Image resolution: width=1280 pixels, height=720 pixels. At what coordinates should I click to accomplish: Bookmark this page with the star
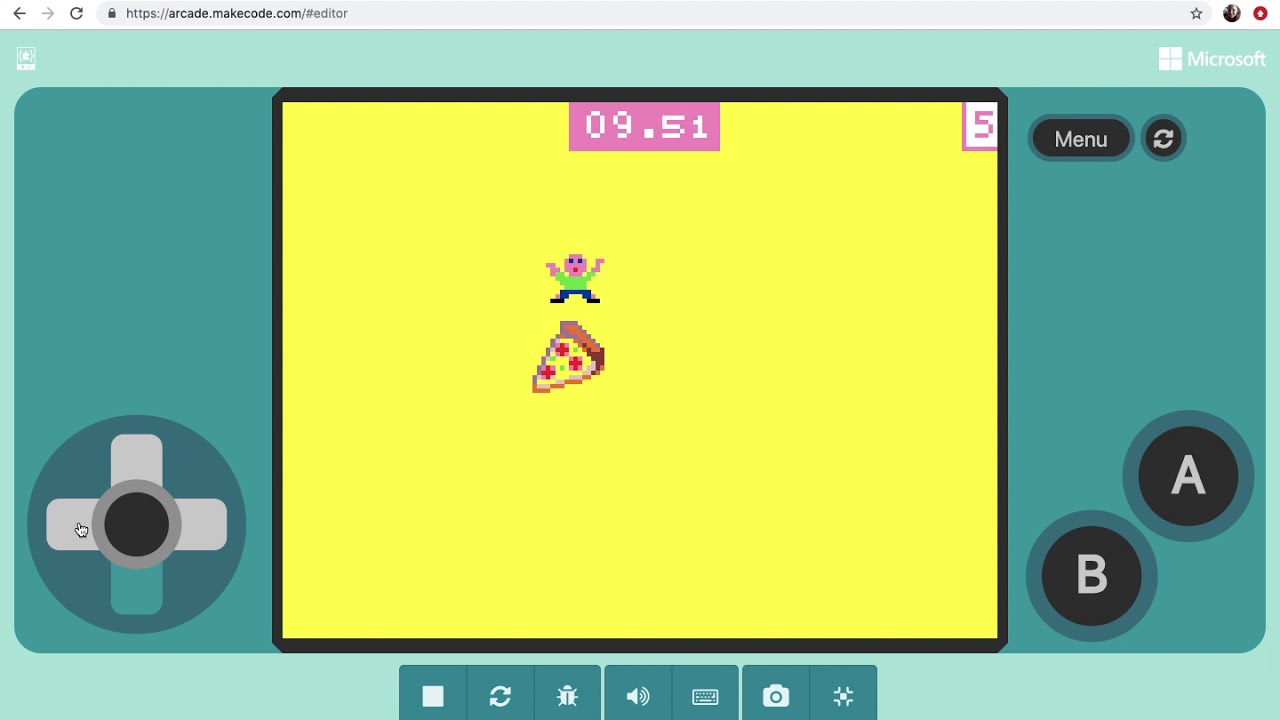(1196, 13)
